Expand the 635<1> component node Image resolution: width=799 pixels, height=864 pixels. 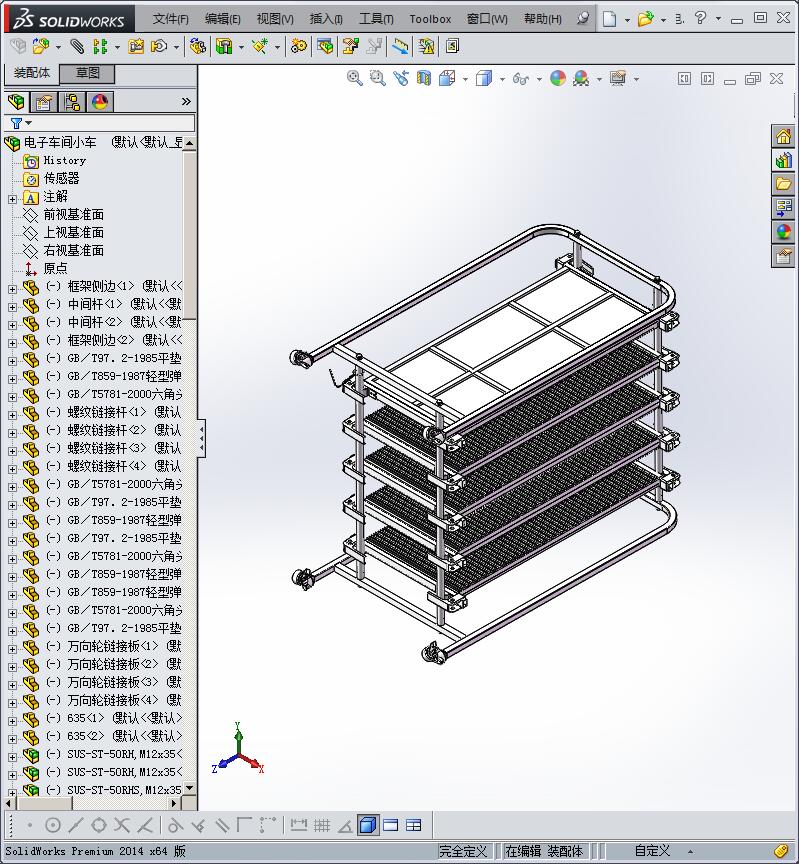pyautogui.click(x=12, y=721)
